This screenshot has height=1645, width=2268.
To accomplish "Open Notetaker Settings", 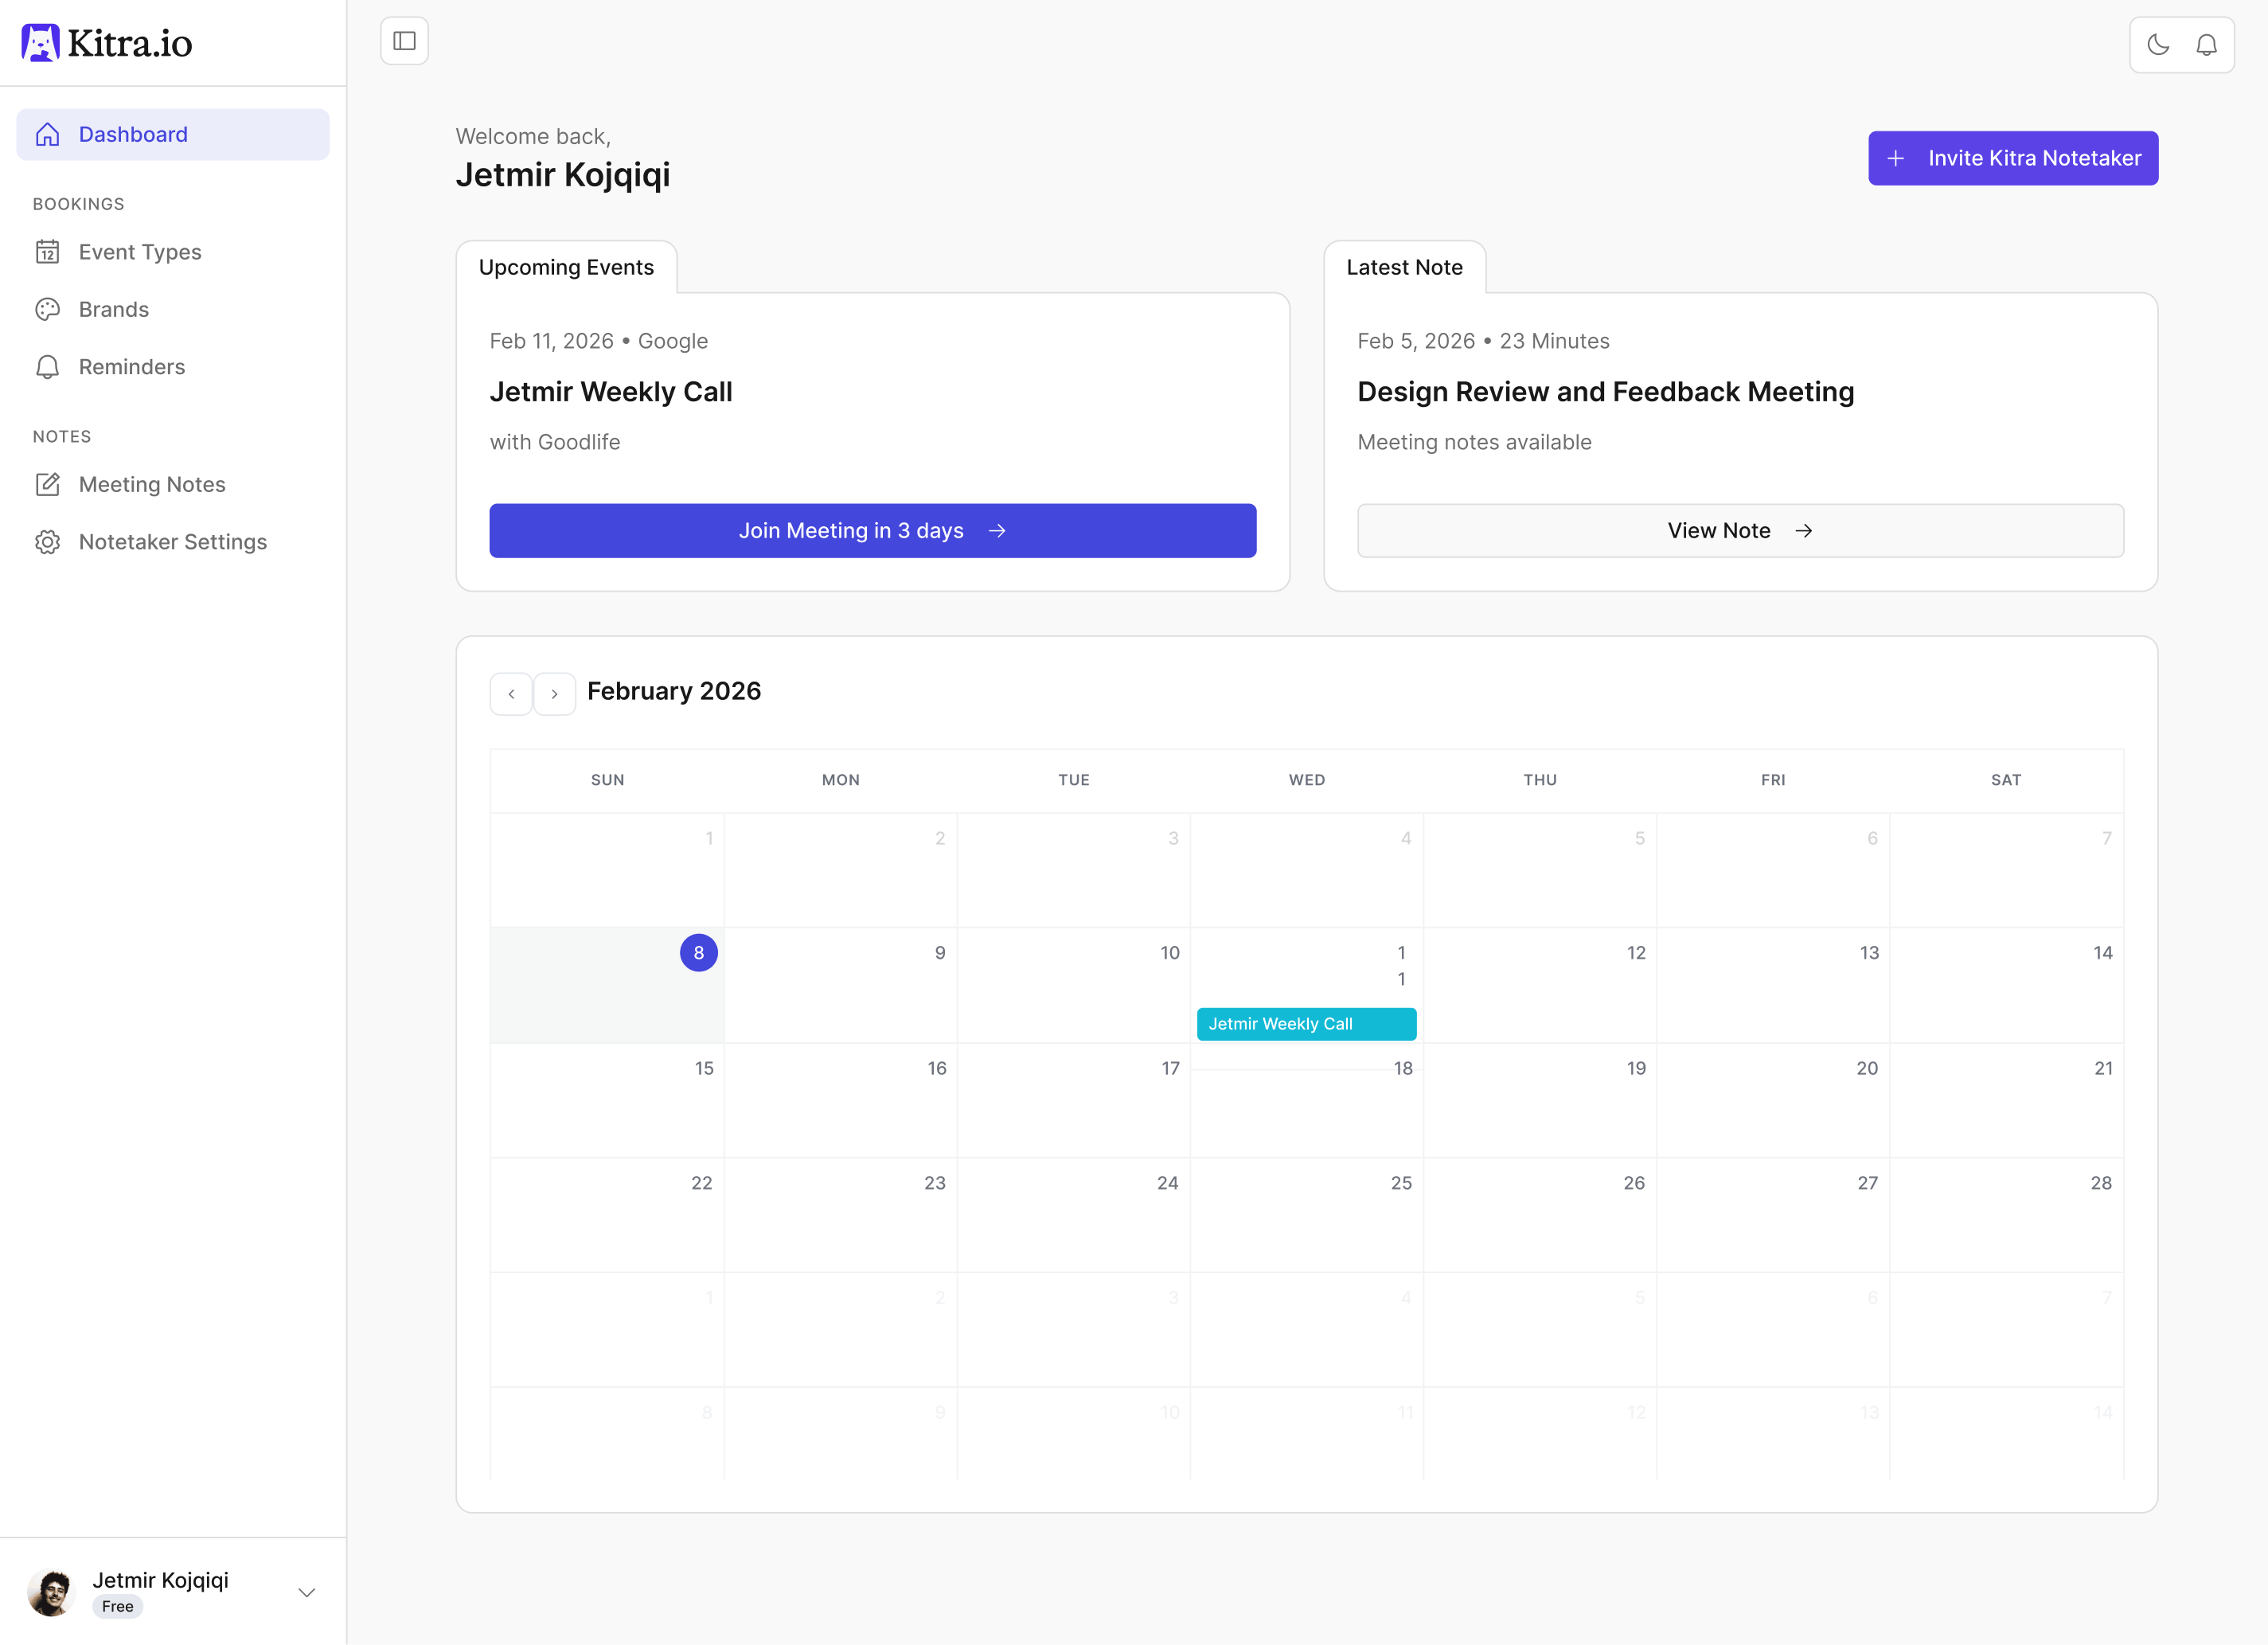I will click(172, 541).
